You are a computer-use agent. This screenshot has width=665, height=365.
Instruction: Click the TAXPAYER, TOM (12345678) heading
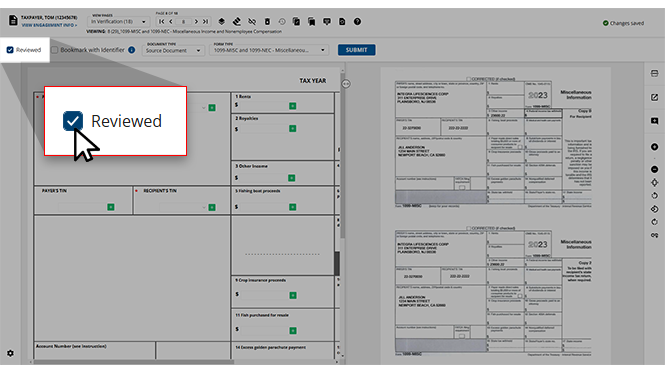[49, 18]
